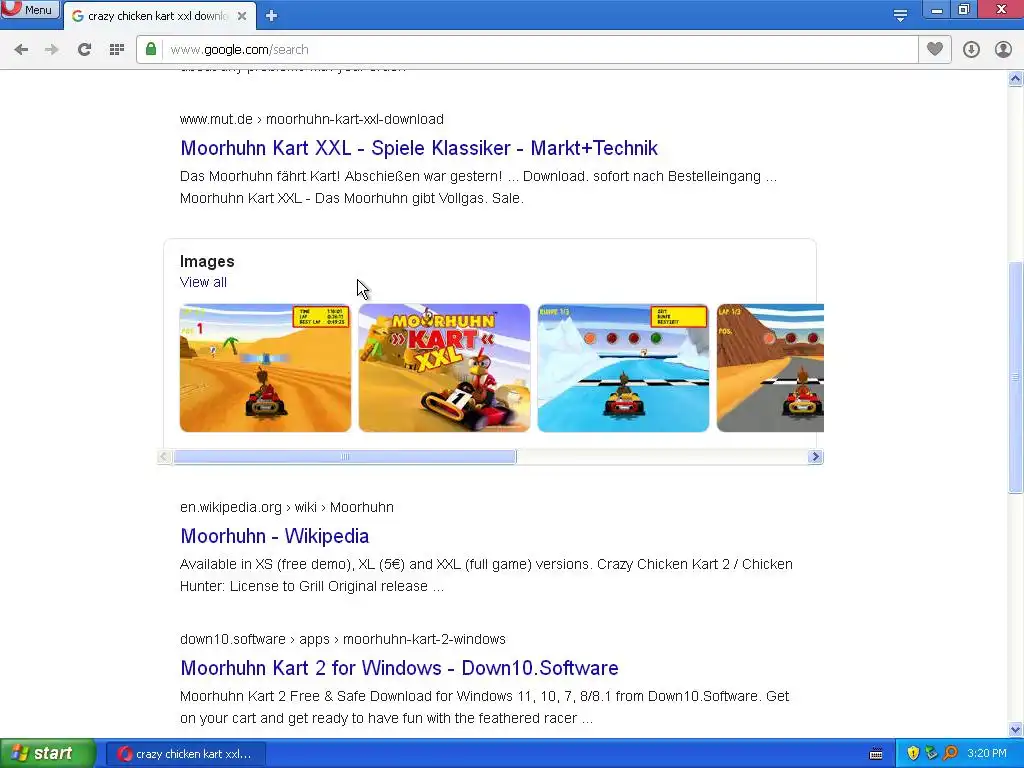The height and width of the screenshot is (768, 1024).
Task: Reload the page
Action: click(x=84, y=50)
